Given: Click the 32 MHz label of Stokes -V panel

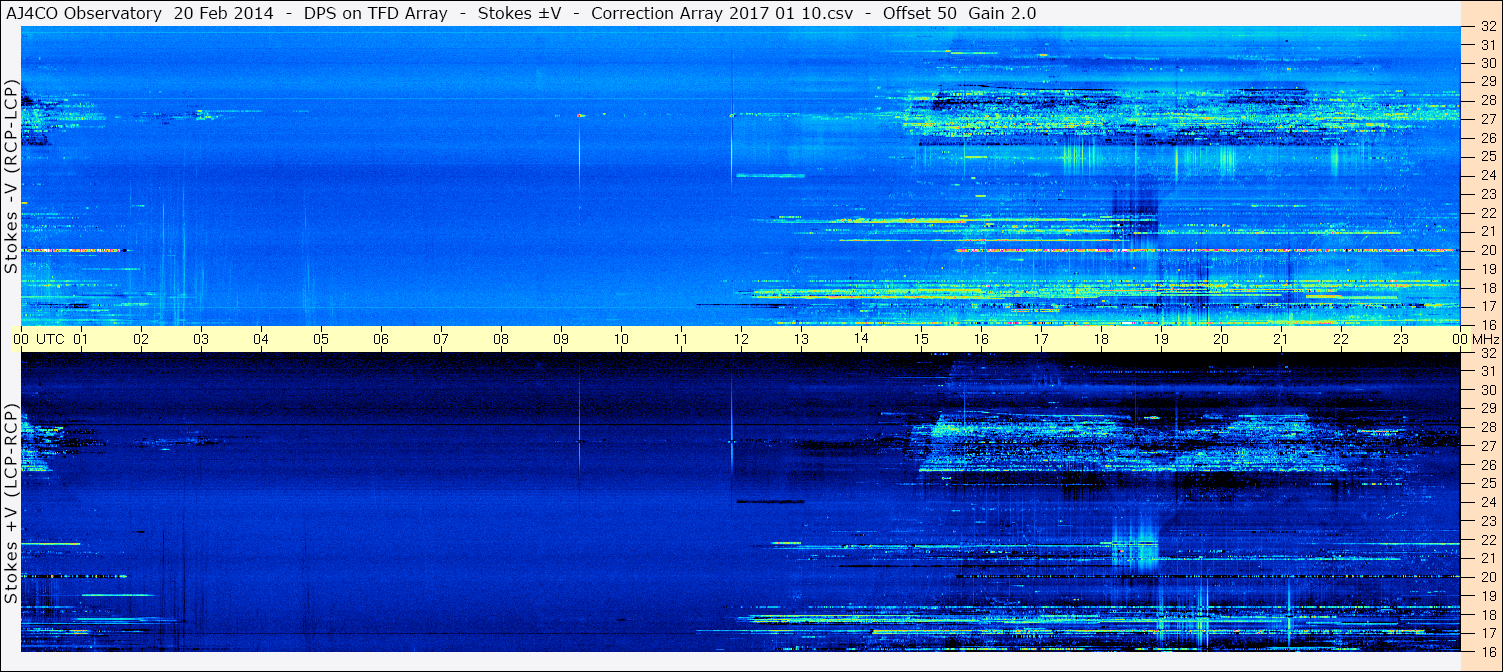Looking at the screenshot, I should (1488, 27).
